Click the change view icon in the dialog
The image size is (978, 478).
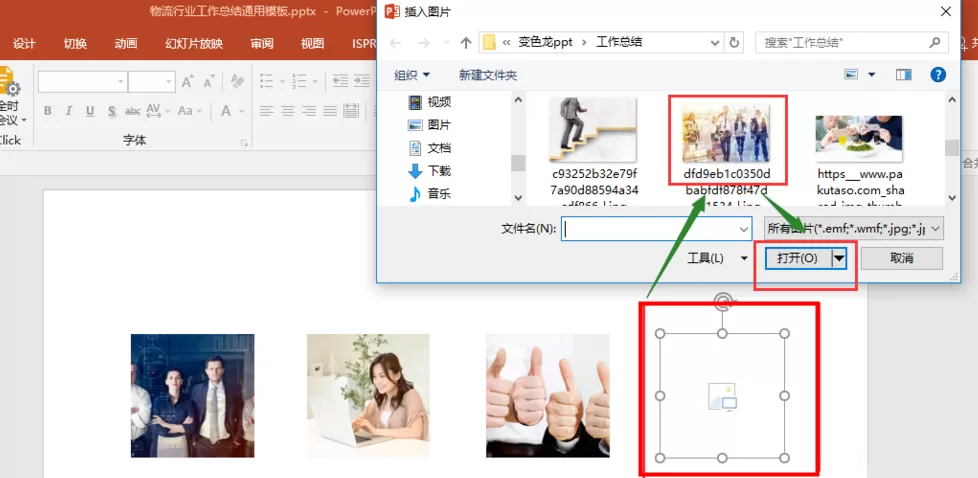click(x=851, y=75)
